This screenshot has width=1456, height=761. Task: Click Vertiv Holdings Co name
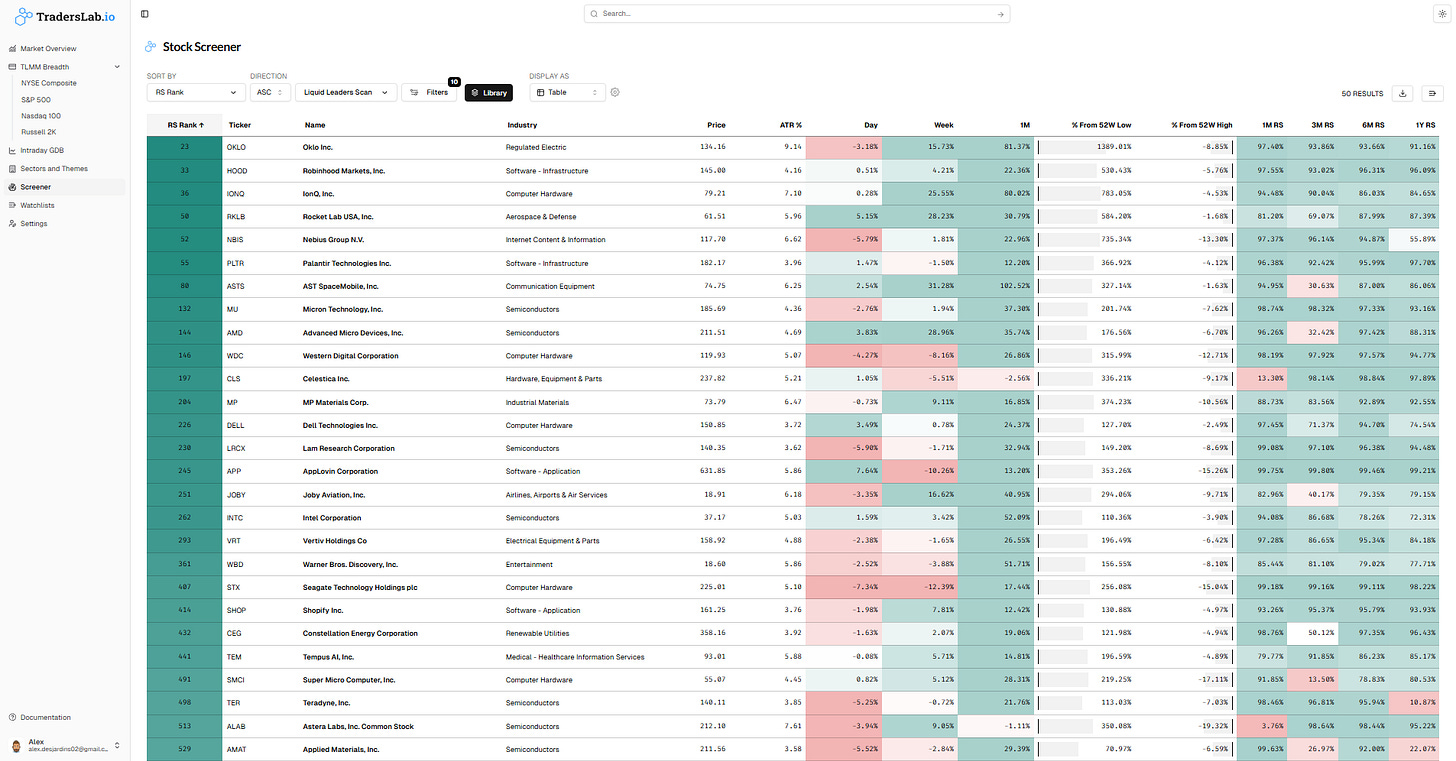coord(335,541)
